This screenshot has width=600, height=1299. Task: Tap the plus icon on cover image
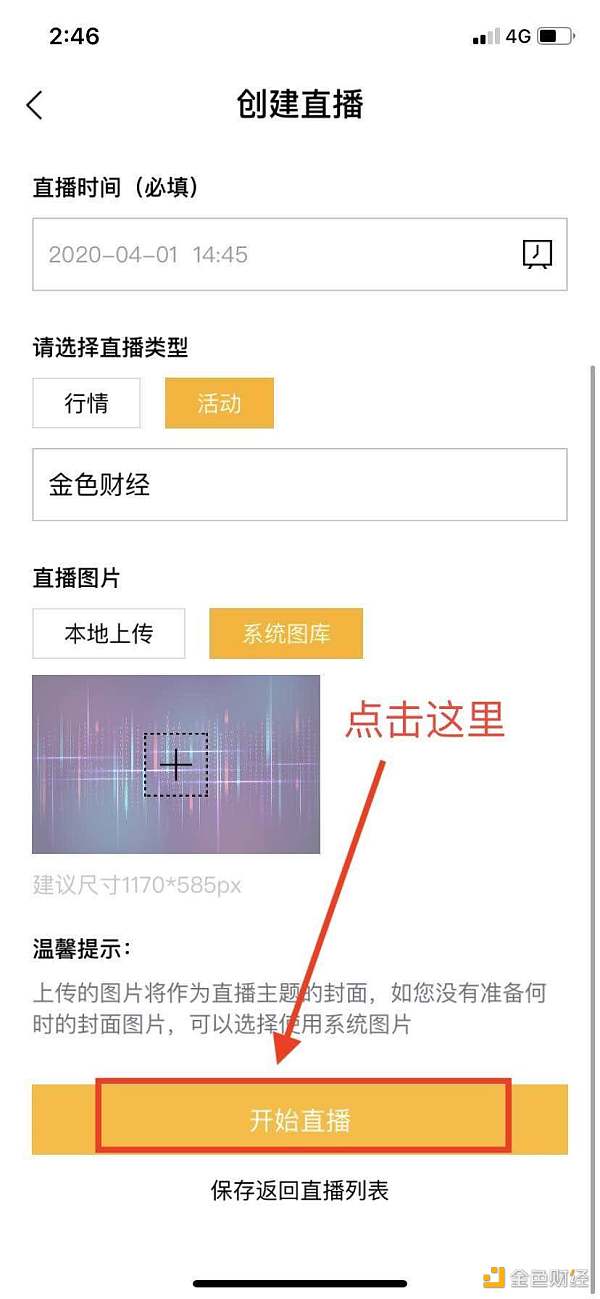(x=176, y=765)
